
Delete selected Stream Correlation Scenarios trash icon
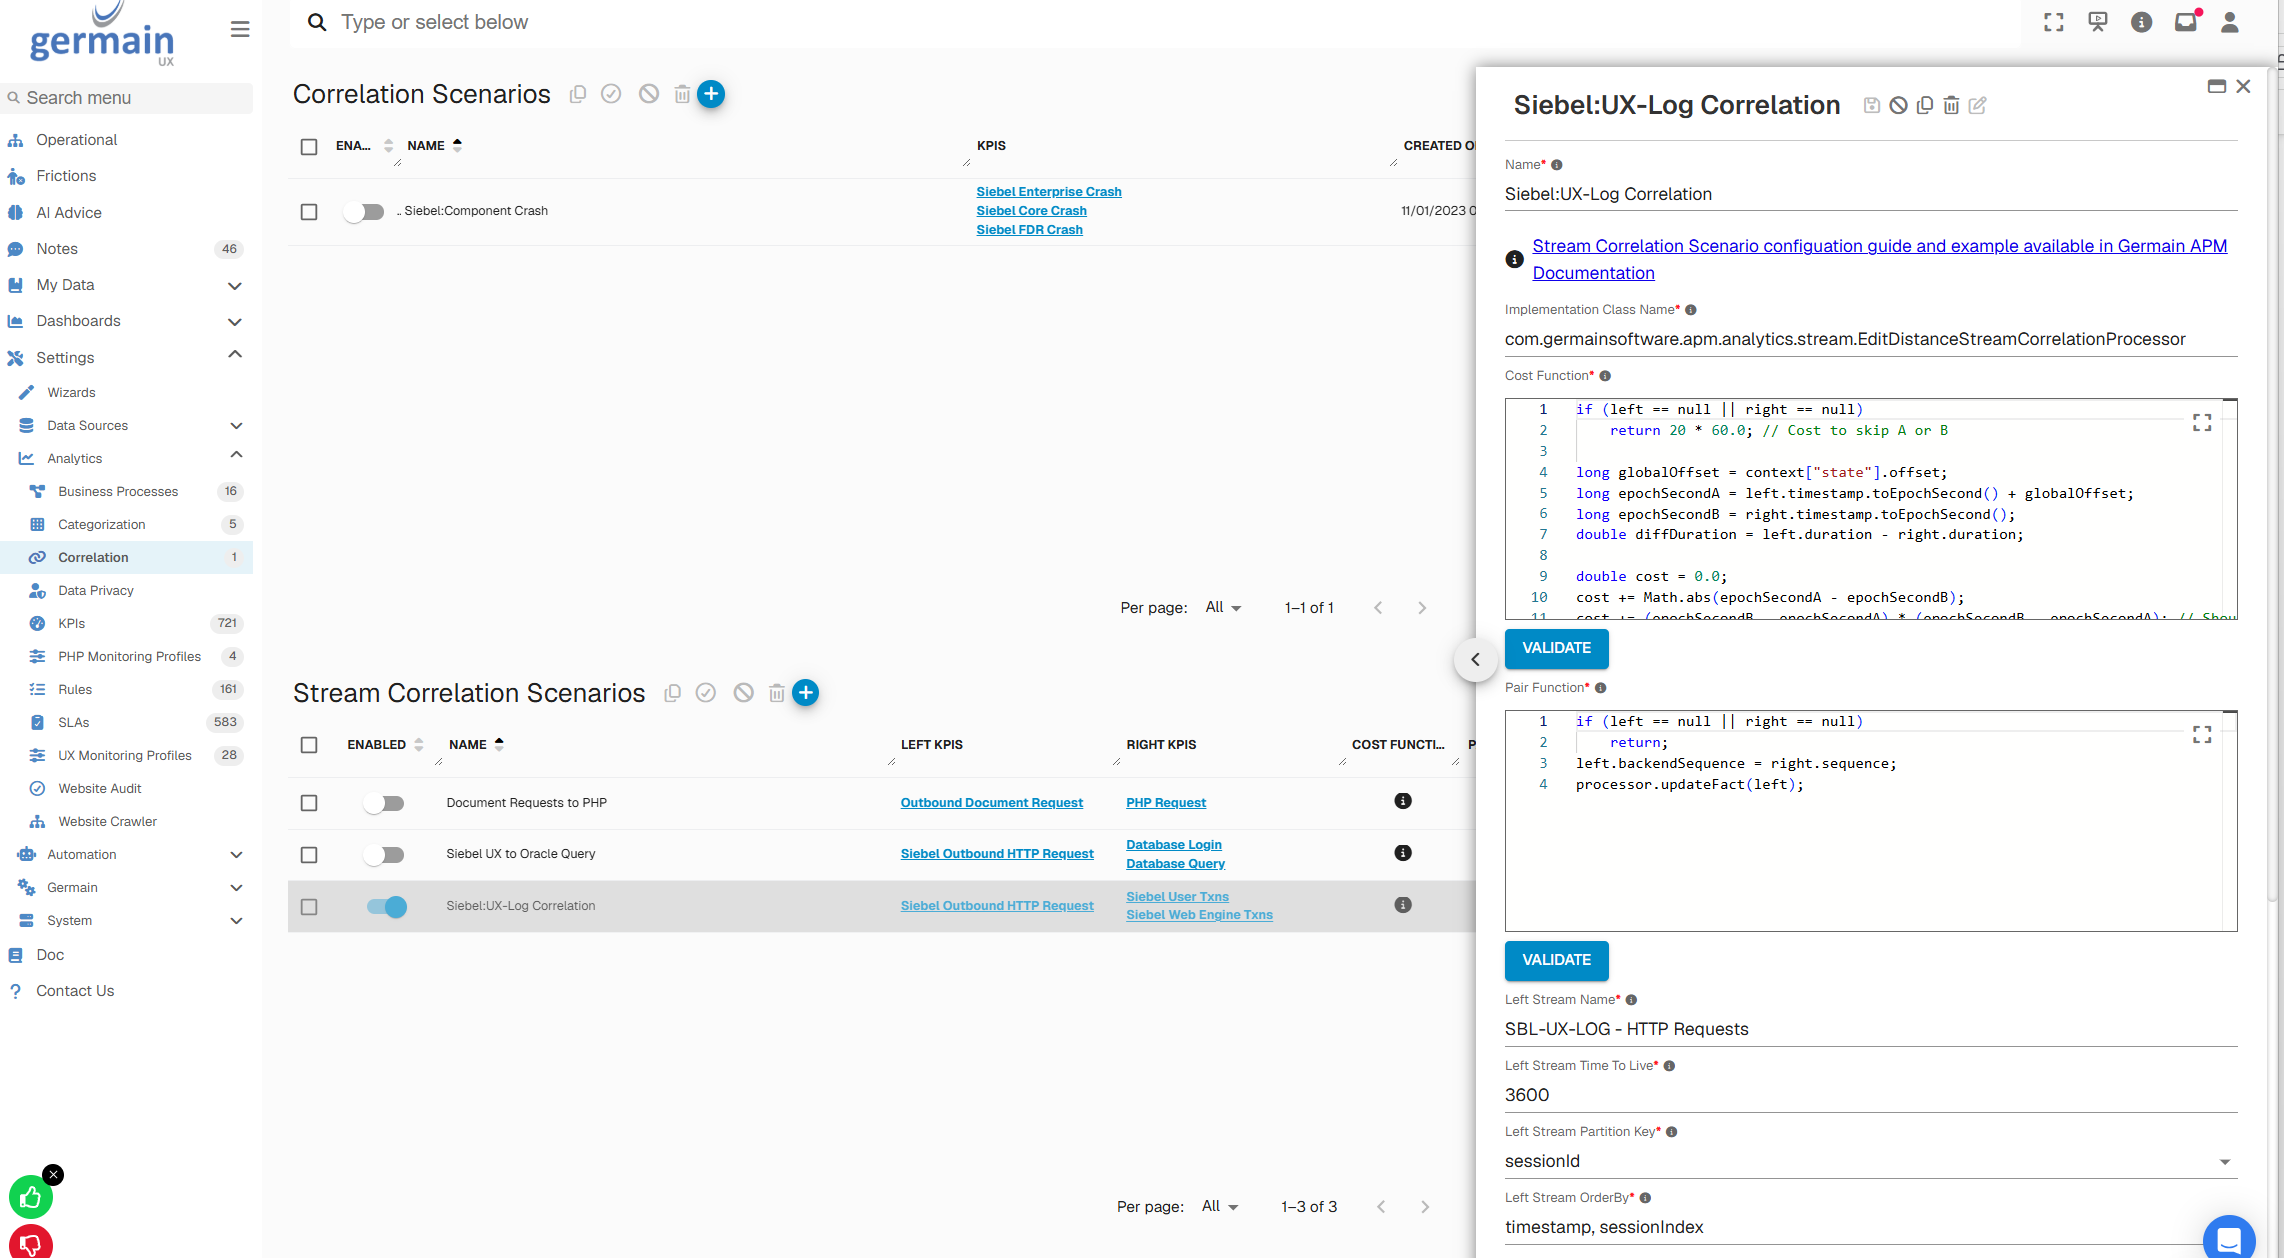[x=776, y=693]
